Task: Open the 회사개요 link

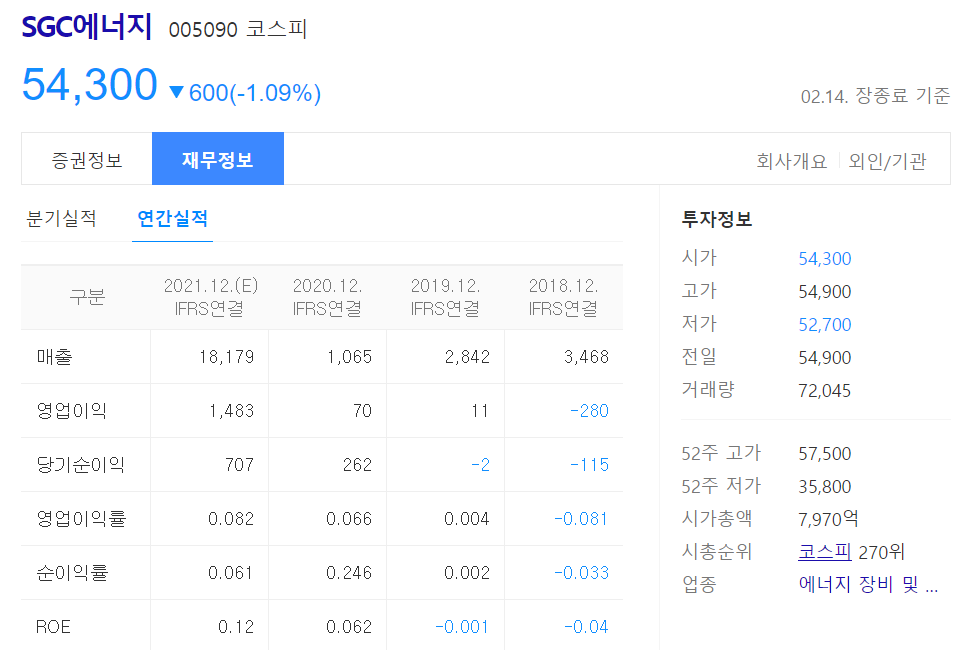Action: click(x=792, y=161)
